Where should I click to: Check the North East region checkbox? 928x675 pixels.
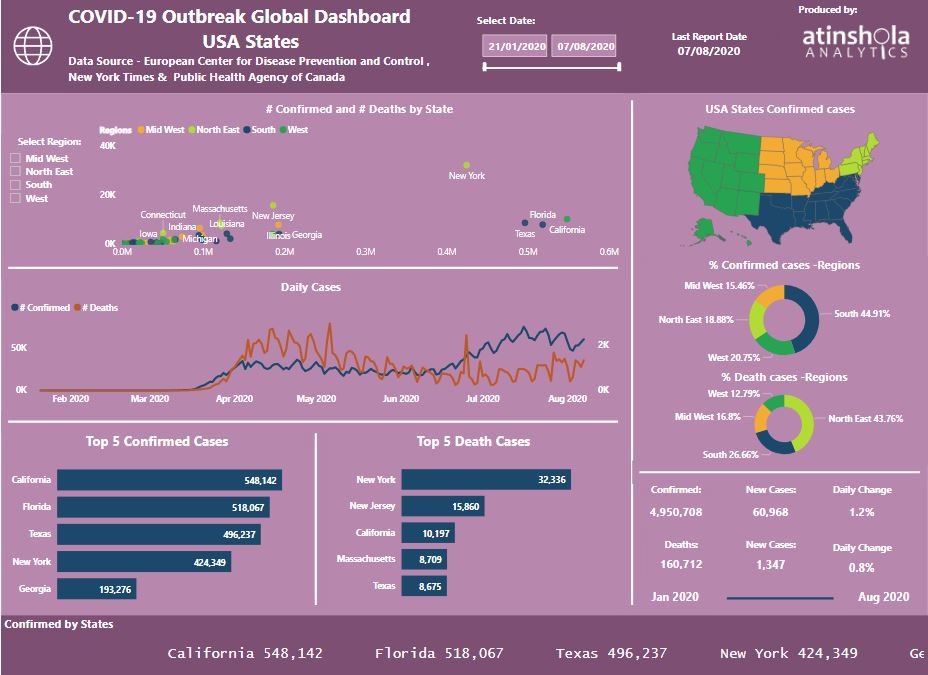[x=15, y=172]
